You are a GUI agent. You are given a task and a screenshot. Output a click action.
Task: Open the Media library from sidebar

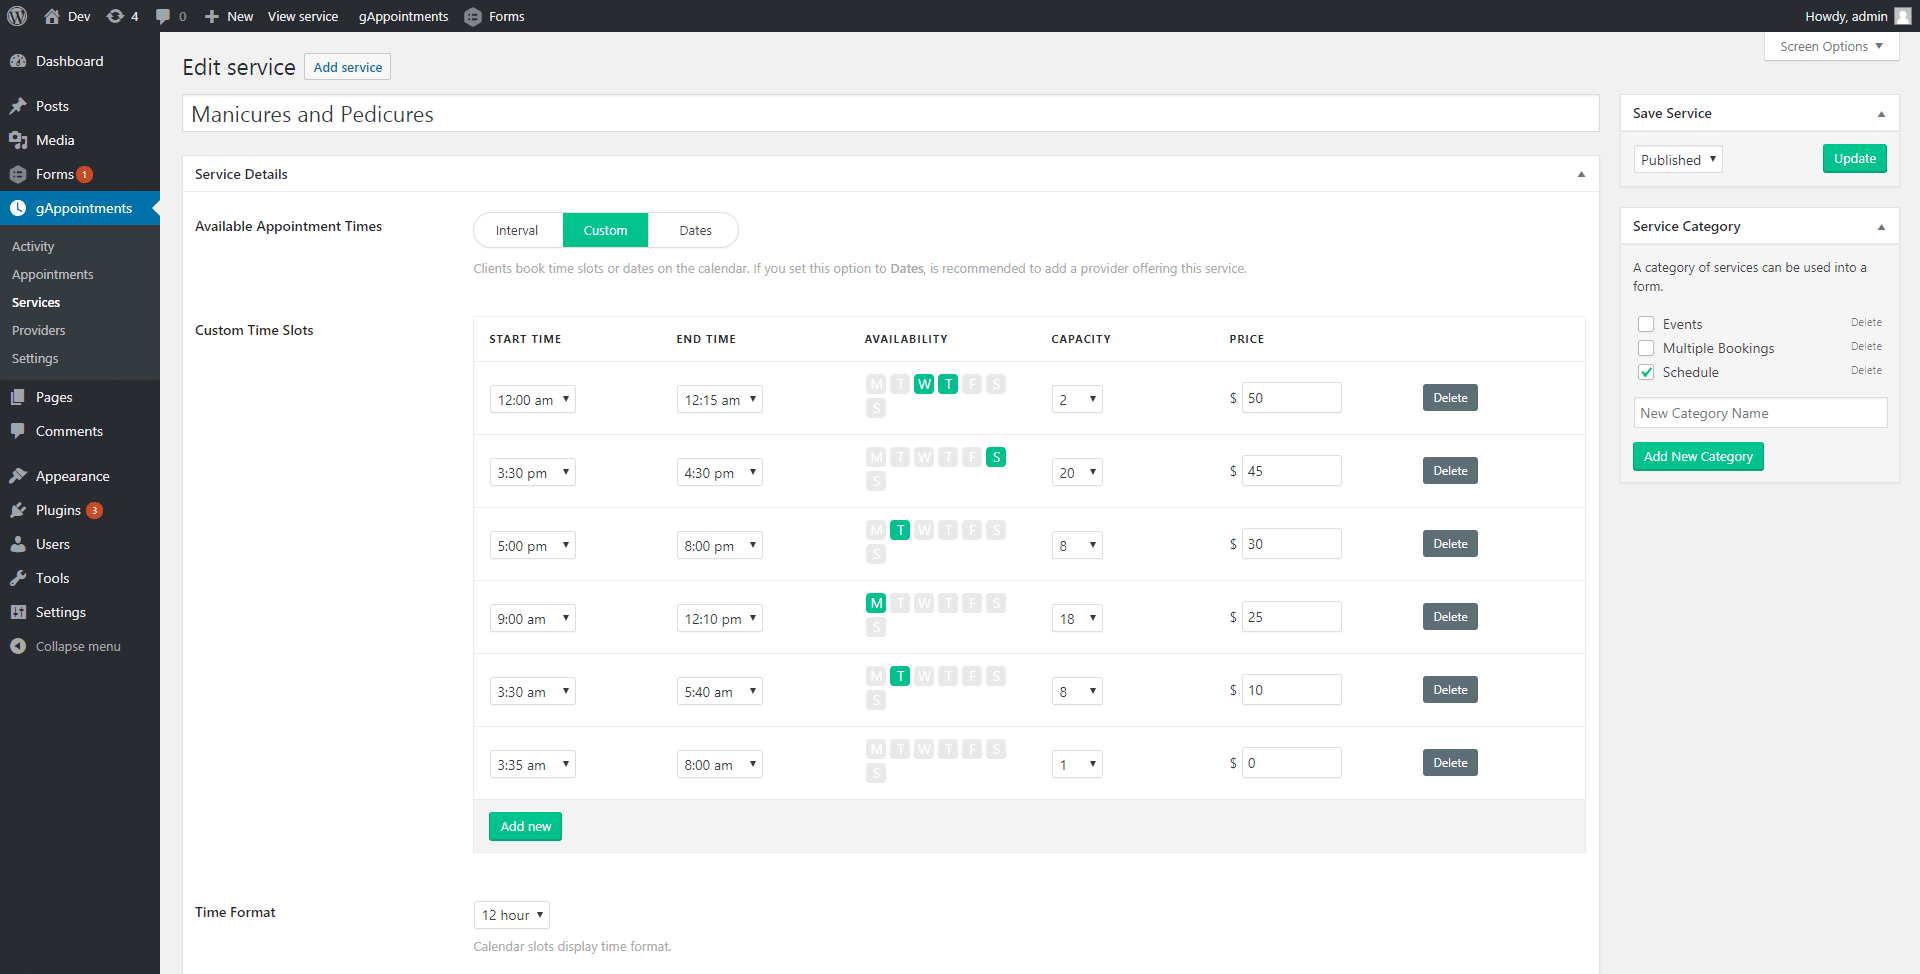55,140
